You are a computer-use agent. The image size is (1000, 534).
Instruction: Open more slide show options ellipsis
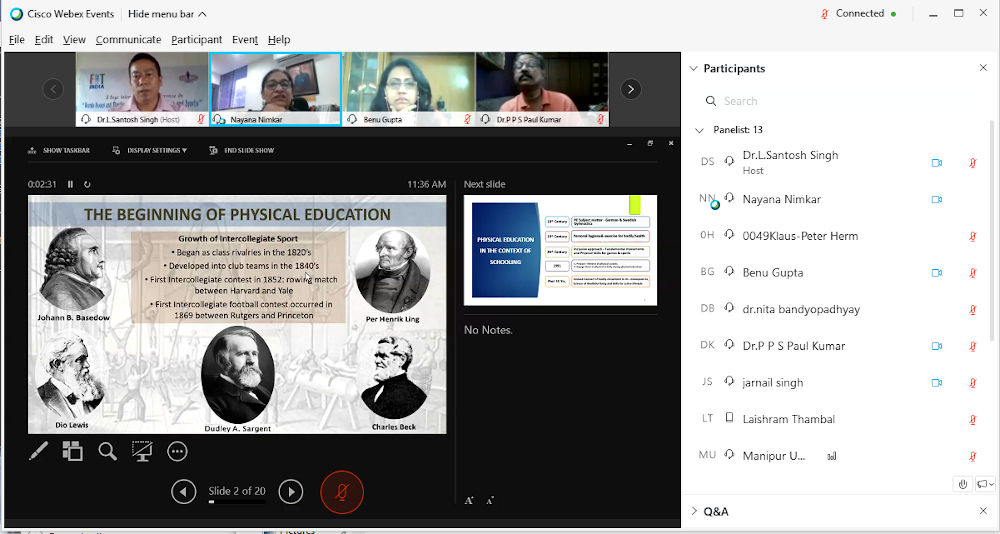(x=177, y=451)
